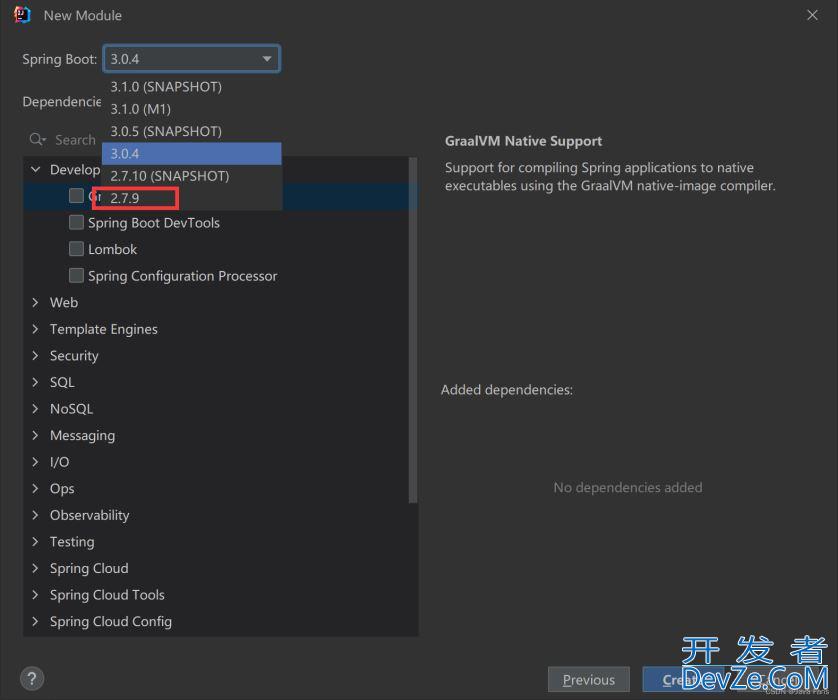Expand the NoSQL category
Image resolution: width=838 pixels, height=700 pixels.
[36, 409]
